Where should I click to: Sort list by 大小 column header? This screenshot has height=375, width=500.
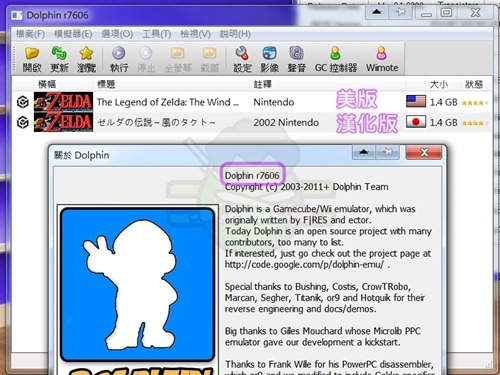(439, 84)
